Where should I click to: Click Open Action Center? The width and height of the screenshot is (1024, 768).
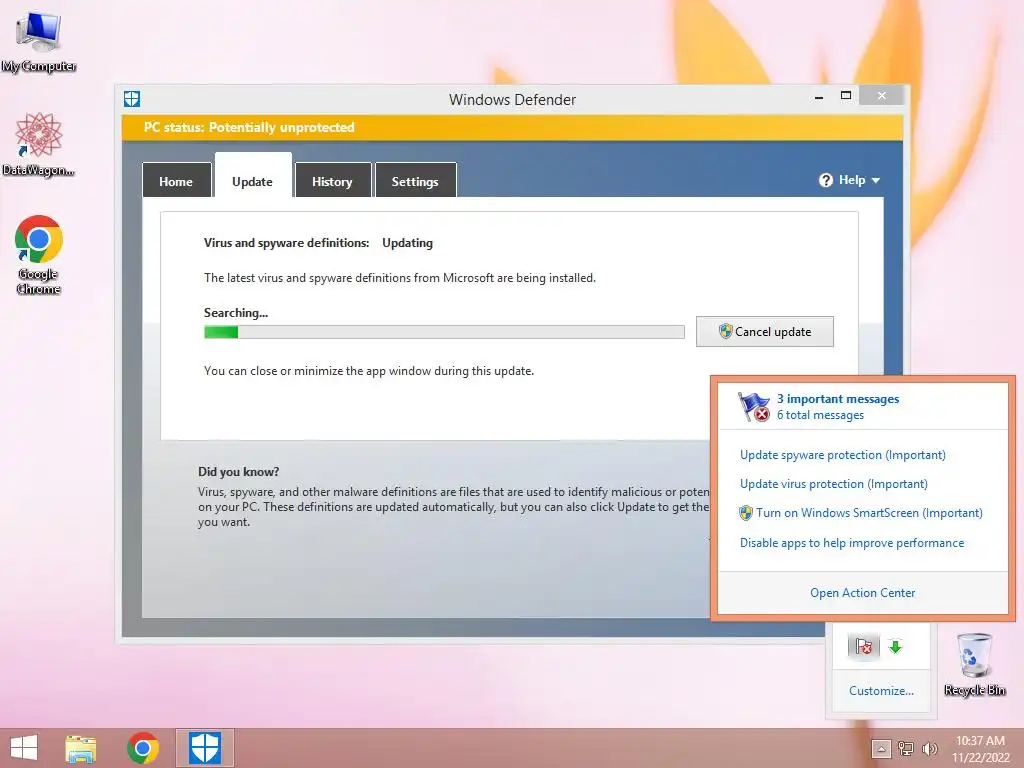[x=862, y=592]
